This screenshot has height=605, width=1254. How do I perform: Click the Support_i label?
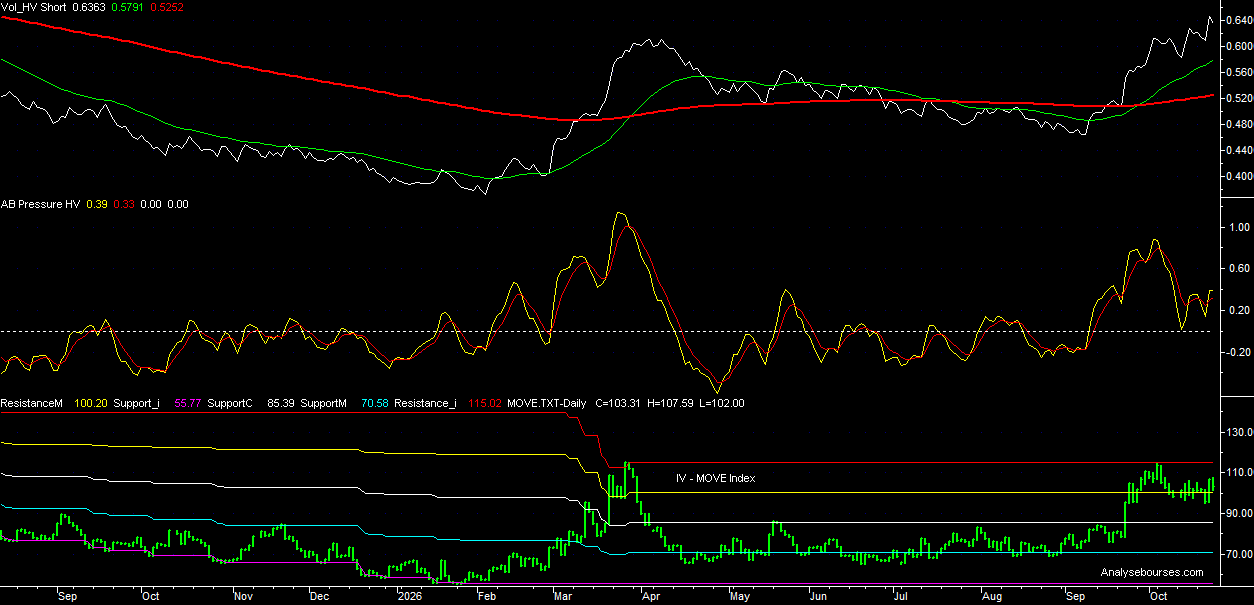[135, 404]
